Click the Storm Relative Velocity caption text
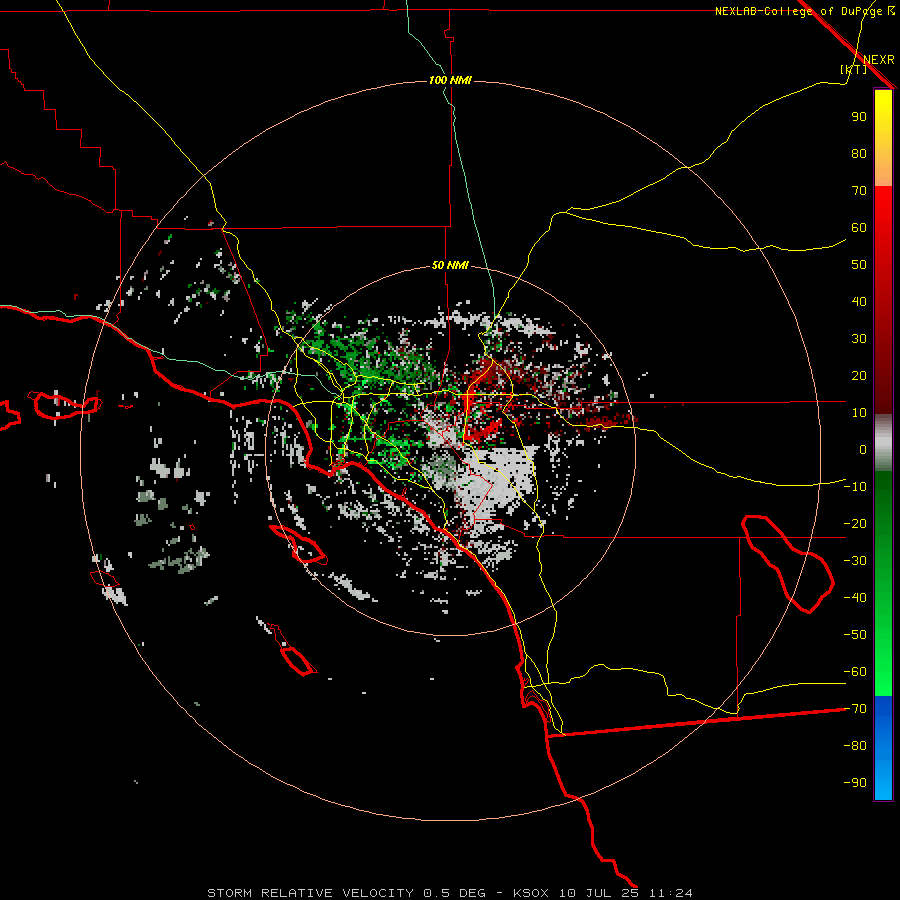The image size is (900, 900). [x=449, y=893]
